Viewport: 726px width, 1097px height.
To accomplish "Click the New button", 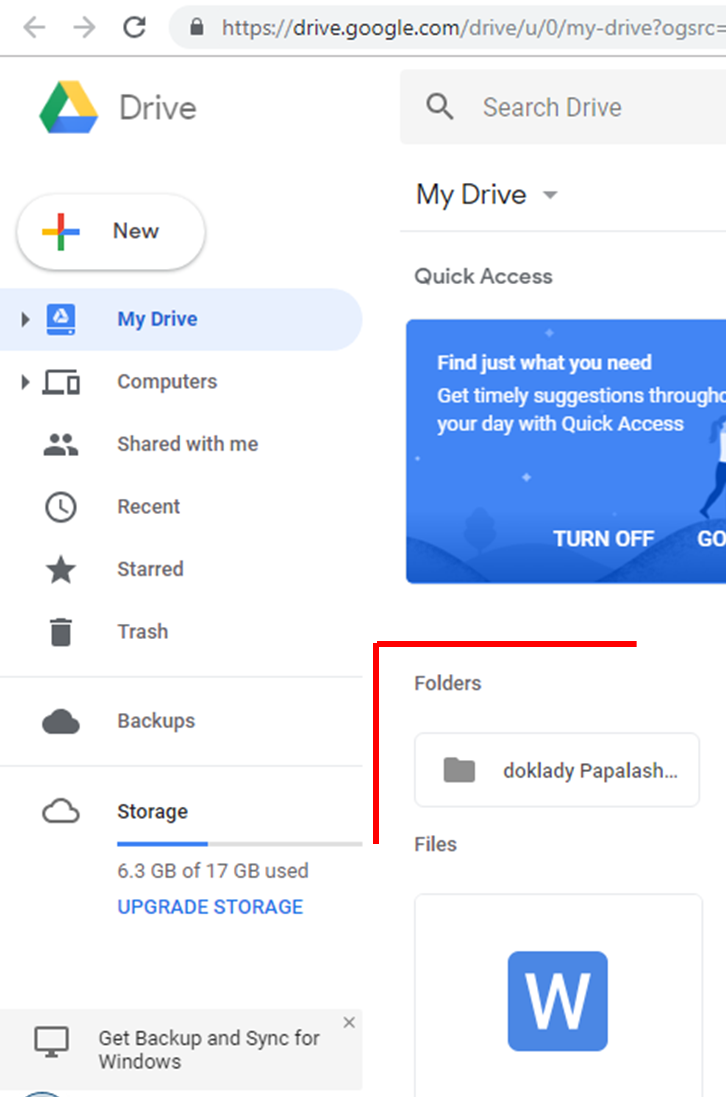I will click(111, 232).
